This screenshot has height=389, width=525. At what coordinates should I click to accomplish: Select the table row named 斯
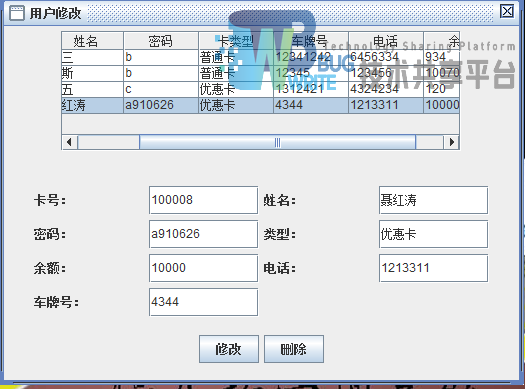pos(260,73)
